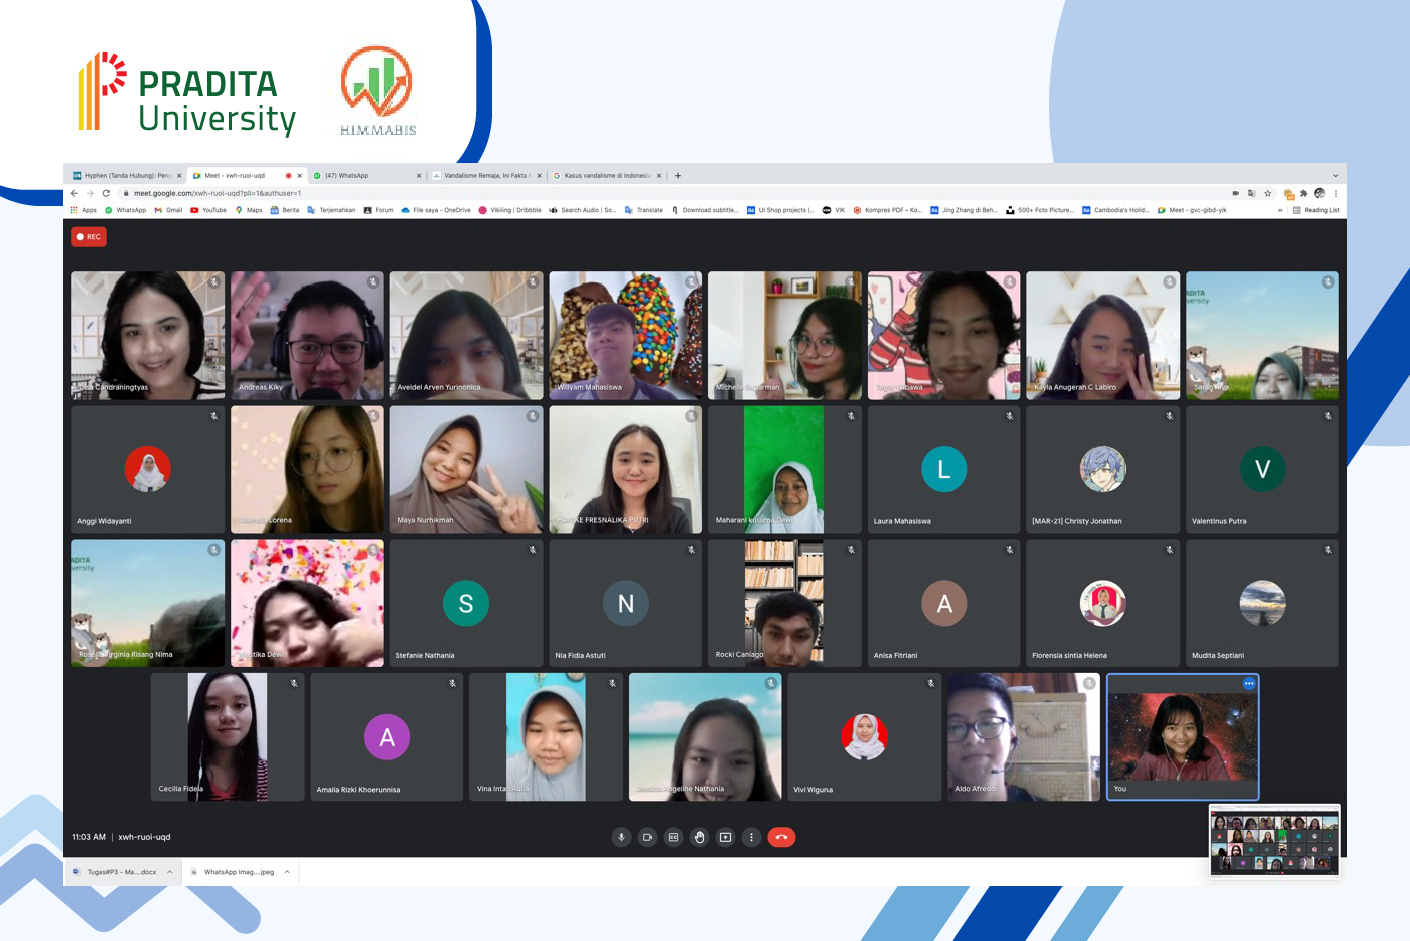Viewport: 1410px width, 941px height.
Task: Open Kompres PDF bookmark
Action: [x=888, y=210]
